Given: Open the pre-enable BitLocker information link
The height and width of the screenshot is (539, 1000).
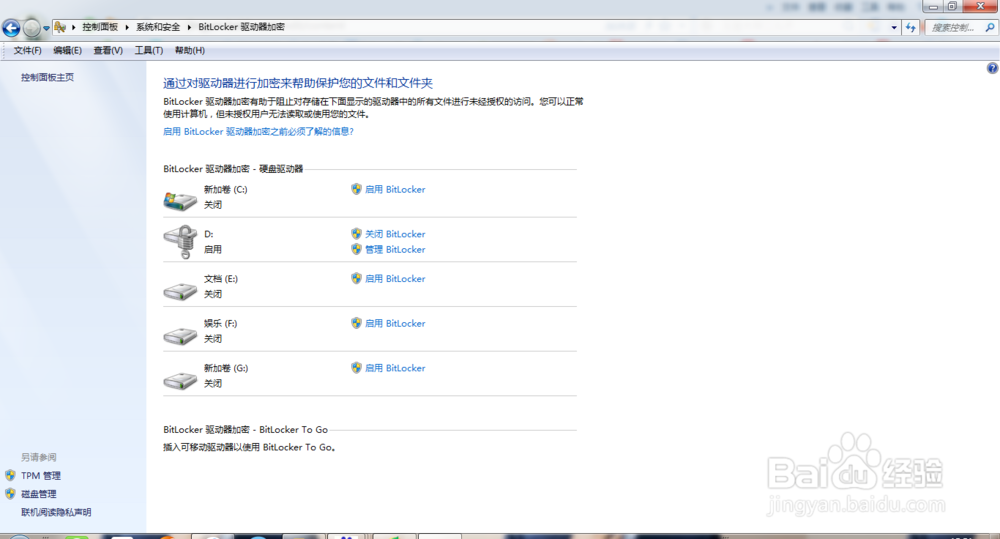Looking at the screenshot, I should 258,131.
